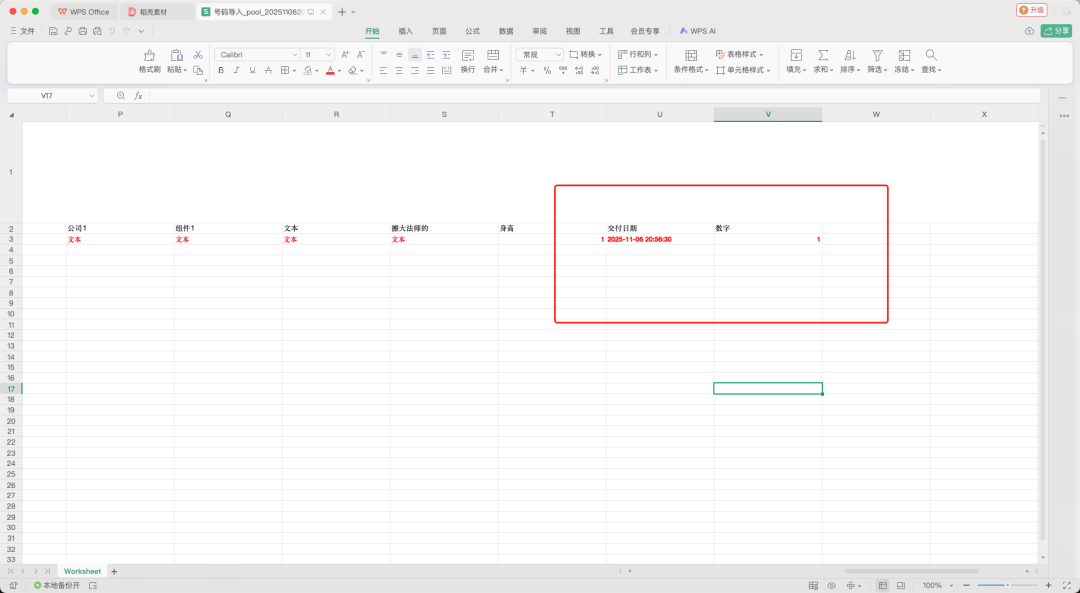Open Find (查找) magnifier tool
This screenshot has height=593, width=1080.
tap(931, 56)
